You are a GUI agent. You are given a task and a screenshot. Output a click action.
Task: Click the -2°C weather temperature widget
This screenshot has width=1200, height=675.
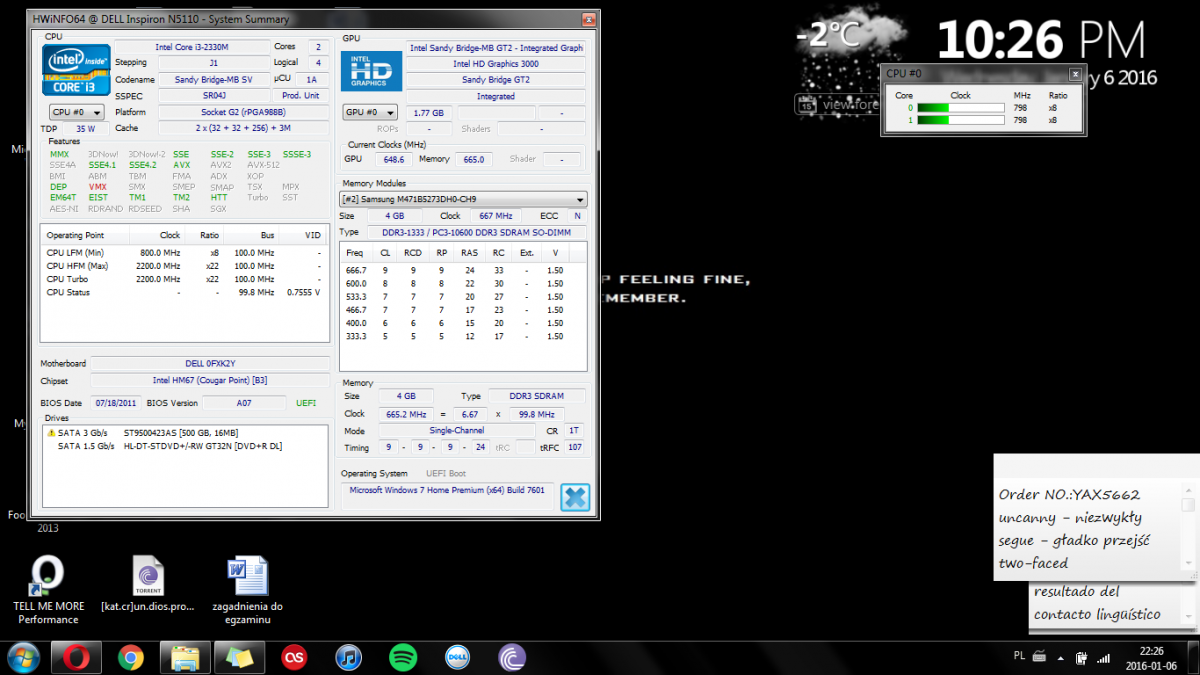(828, 35)
